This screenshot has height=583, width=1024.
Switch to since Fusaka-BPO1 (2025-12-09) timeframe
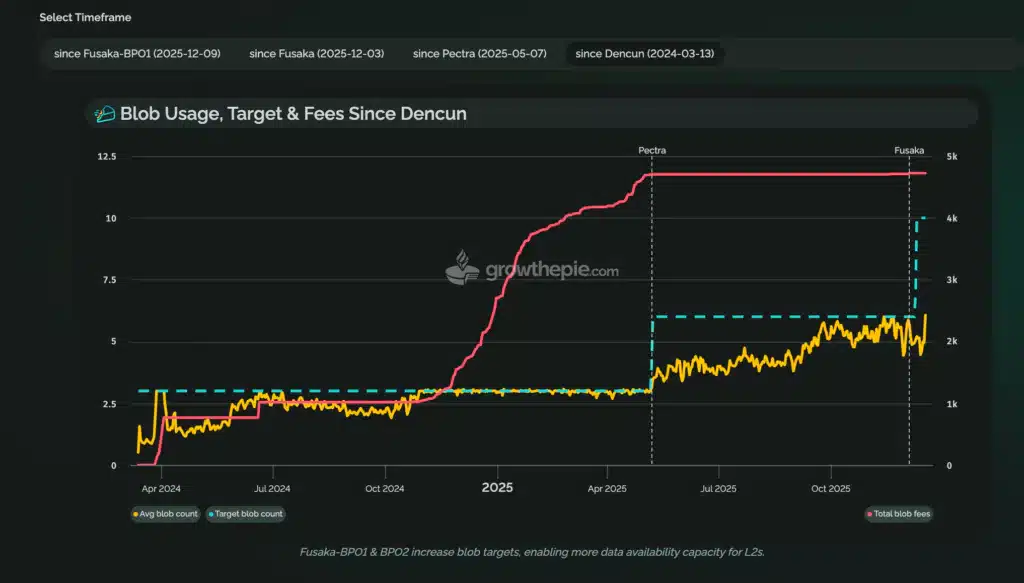[137, 53]
